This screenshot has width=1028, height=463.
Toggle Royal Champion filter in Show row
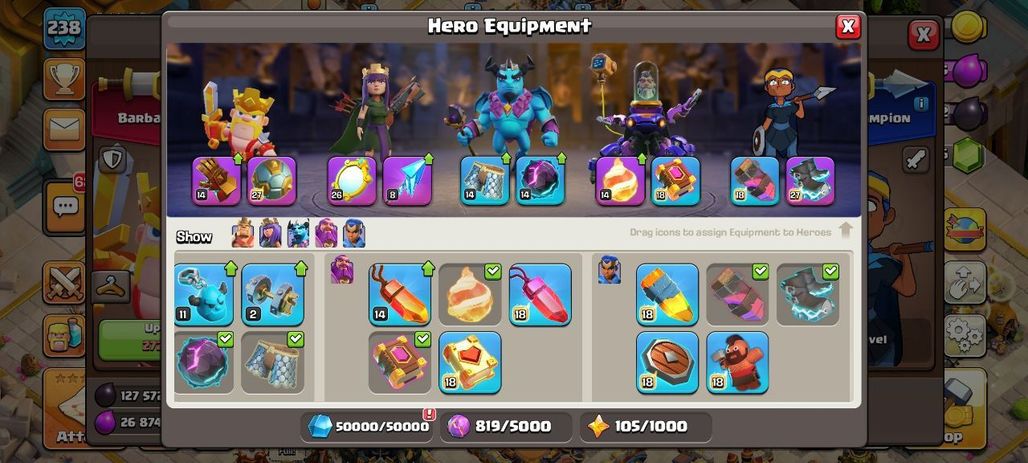point(354,233)
